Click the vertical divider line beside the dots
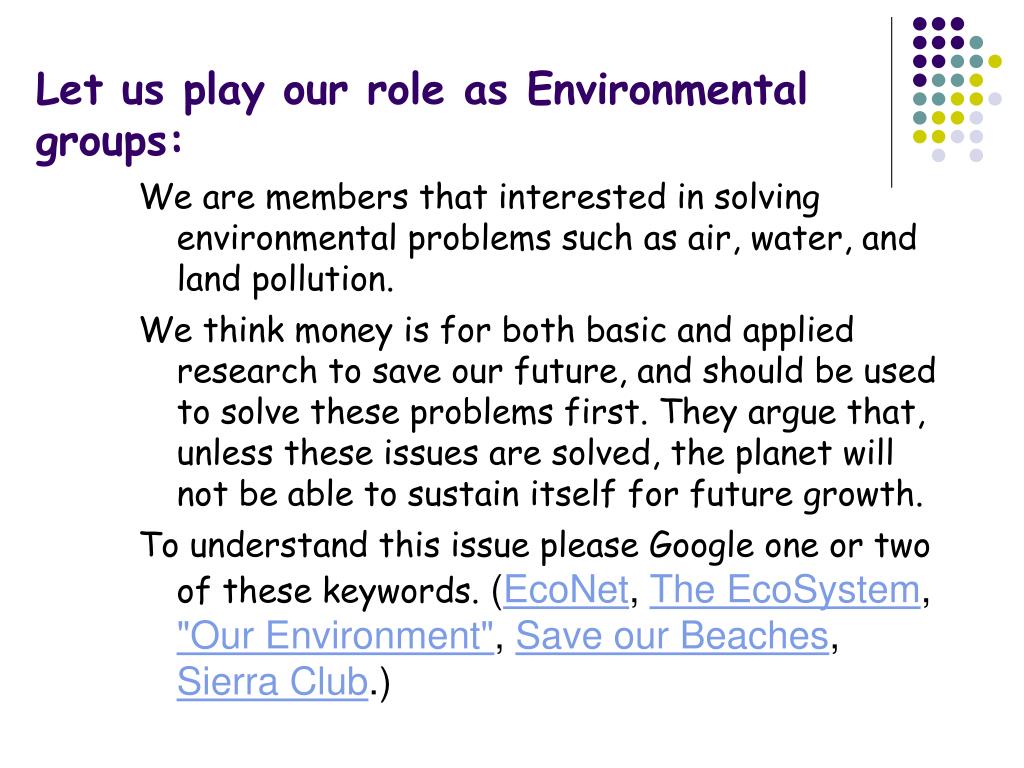This screenshot has width=1024, height=768. (x=891, y=103)
